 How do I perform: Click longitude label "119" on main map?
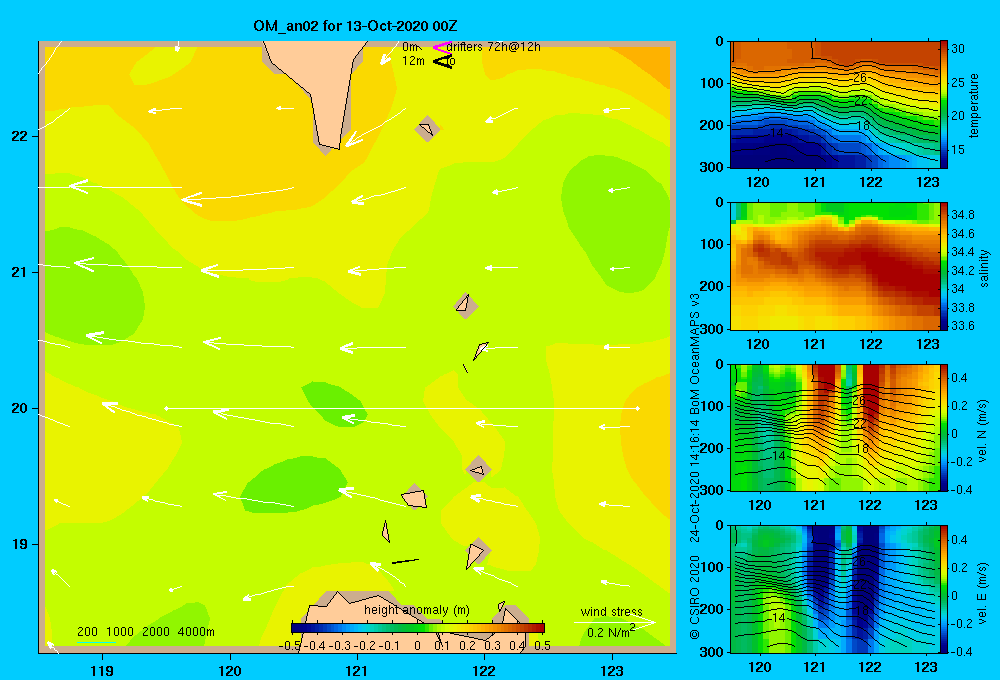pyautogui.click(x=102, y=670)
